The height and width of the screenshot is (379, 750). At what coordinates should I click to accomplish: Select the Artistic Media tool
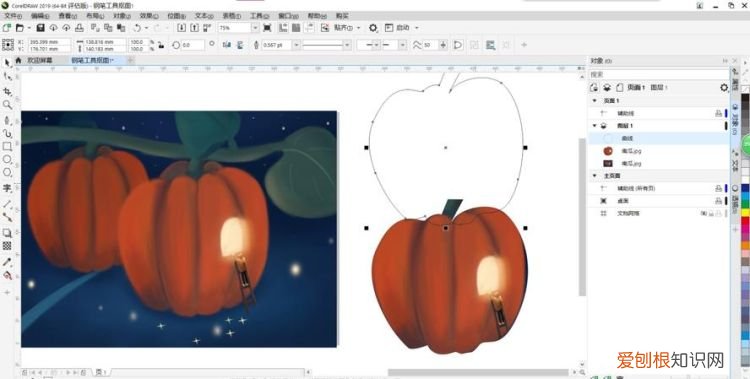7,133
